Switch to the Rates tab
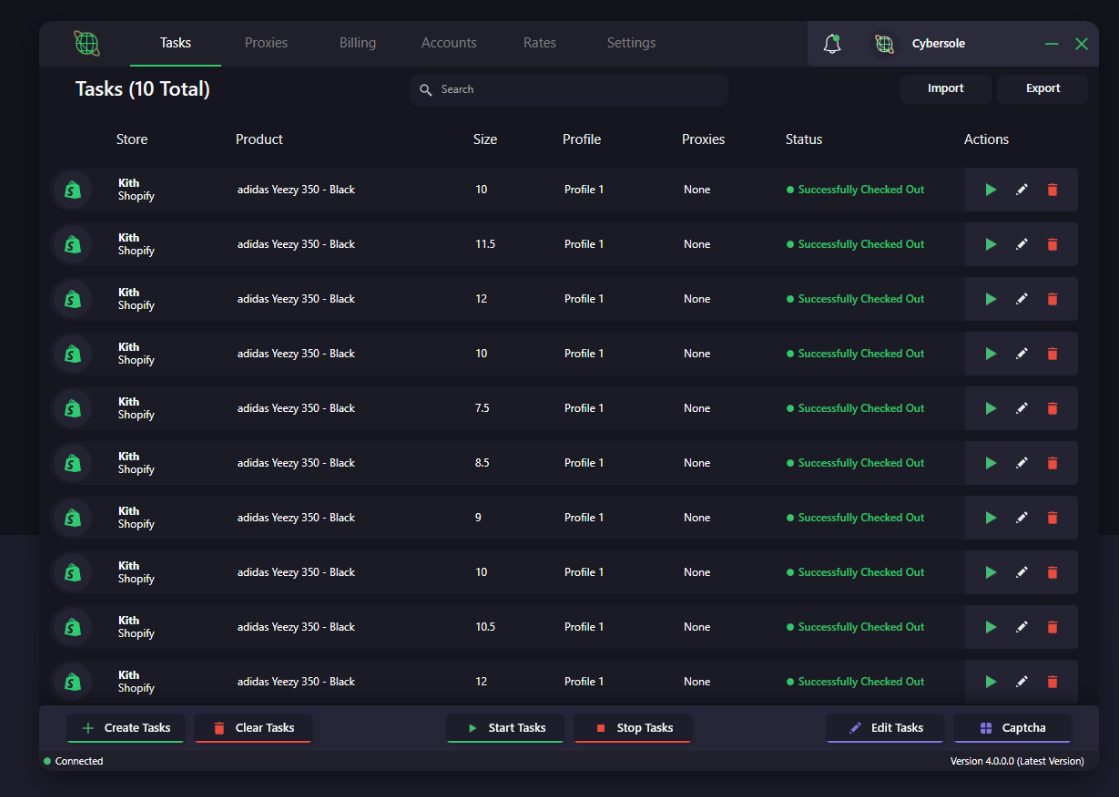Viewport: 1119px width, 797px height. 540,43
